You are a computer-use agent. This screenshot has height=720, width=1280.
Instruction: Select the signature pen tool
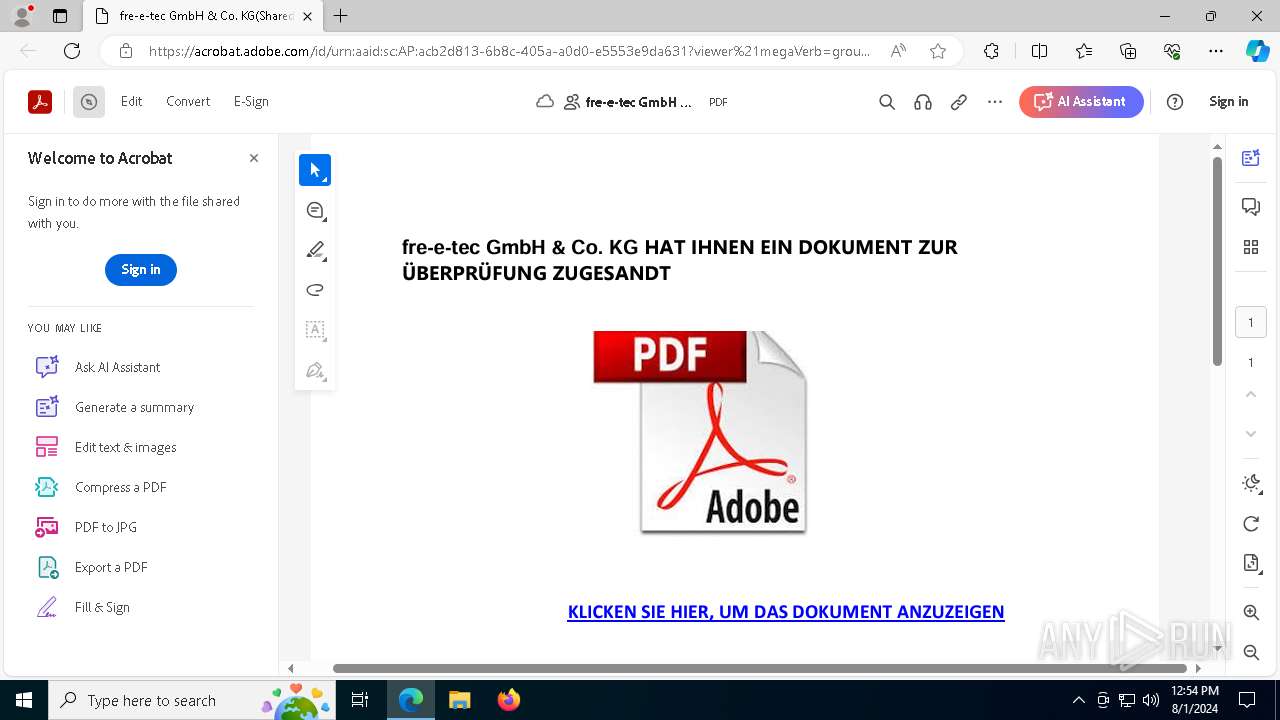[x=315, y=370]
